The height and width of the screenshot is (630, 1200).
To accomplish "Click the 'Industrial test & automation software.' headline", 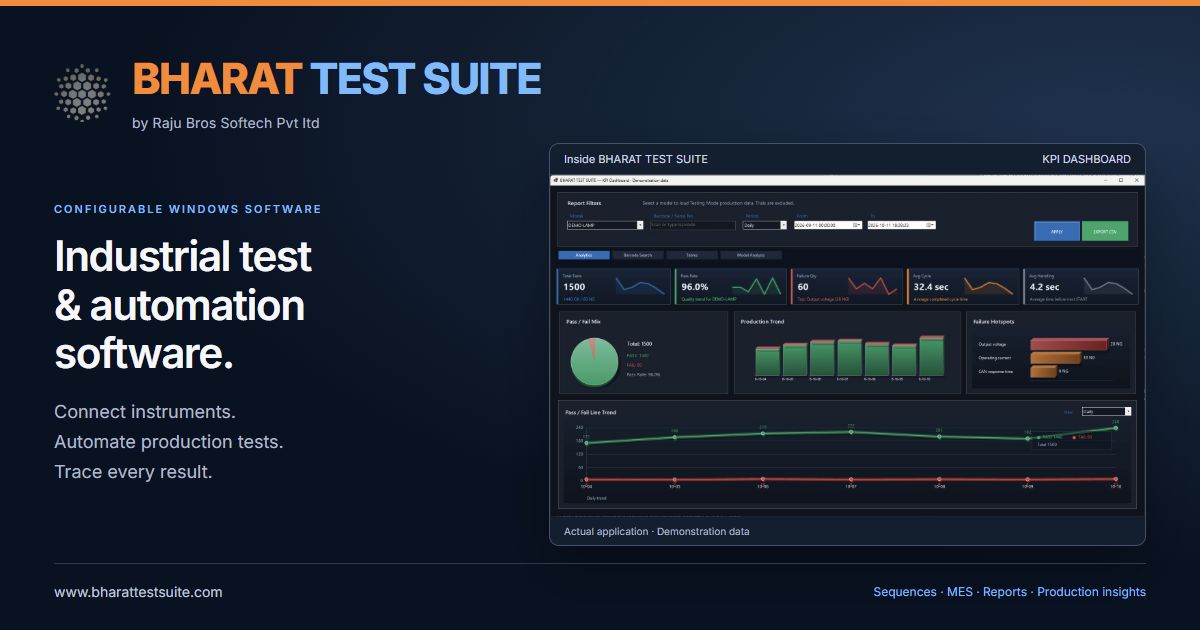I will pos(183,305).
